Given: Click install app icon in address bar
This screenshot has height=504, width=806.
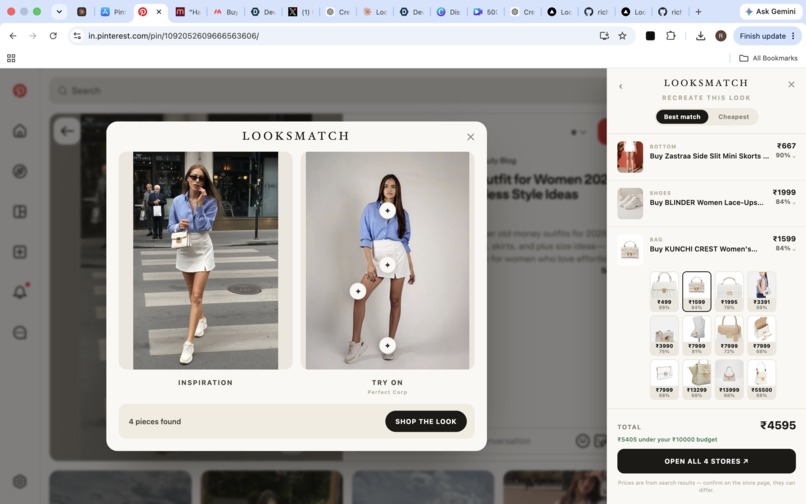Looking at the screenshot, I should [604, 36].
